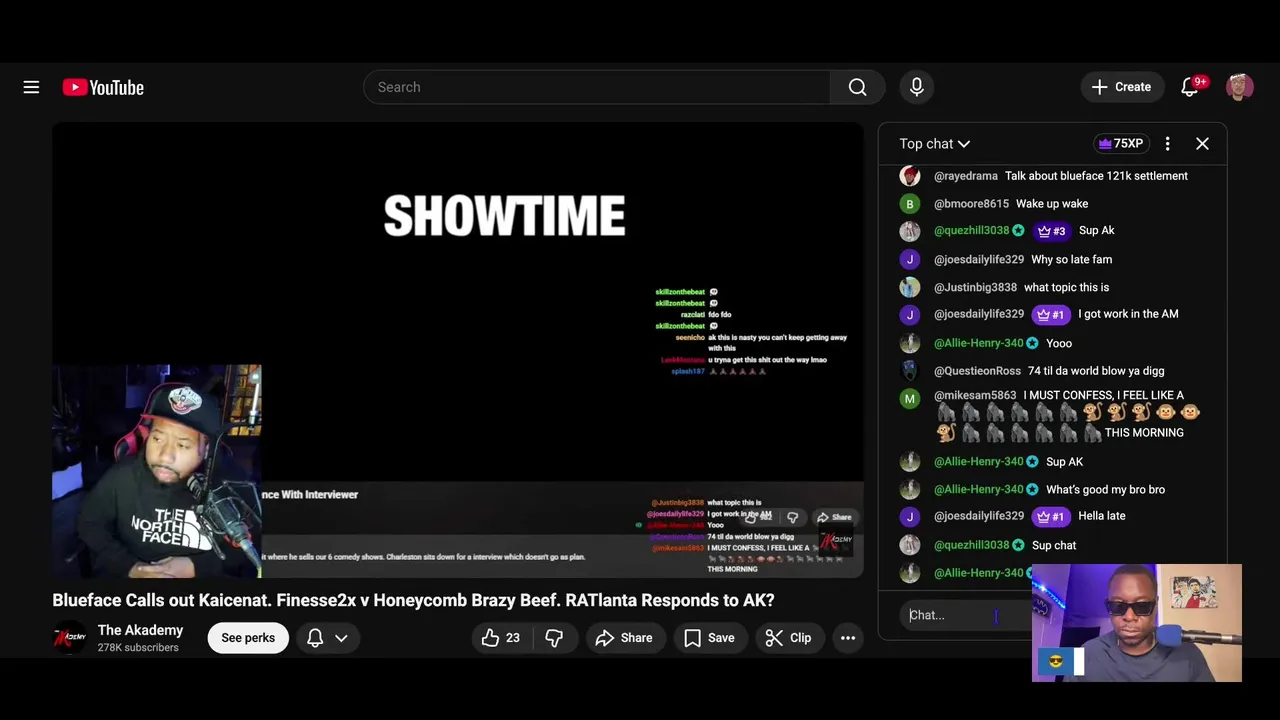Open The Akademy channel avatar
This screenshot has width=1280, height=720.
(x=69, y=638)
